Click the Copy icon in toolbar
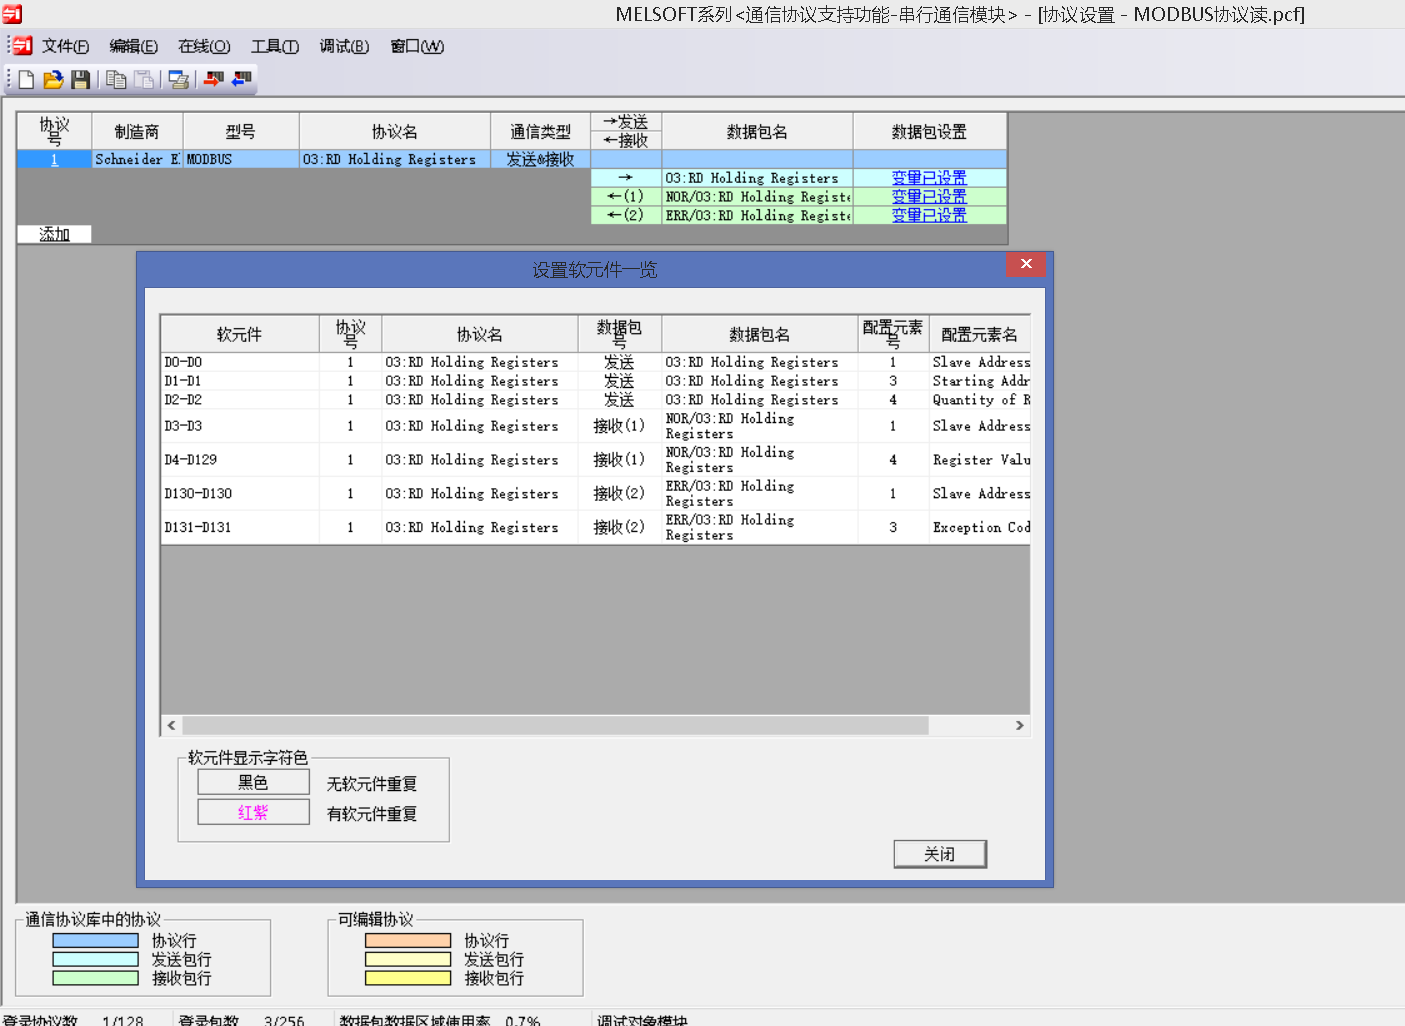The image size is (1405, 1026). (x=116, y=80)
